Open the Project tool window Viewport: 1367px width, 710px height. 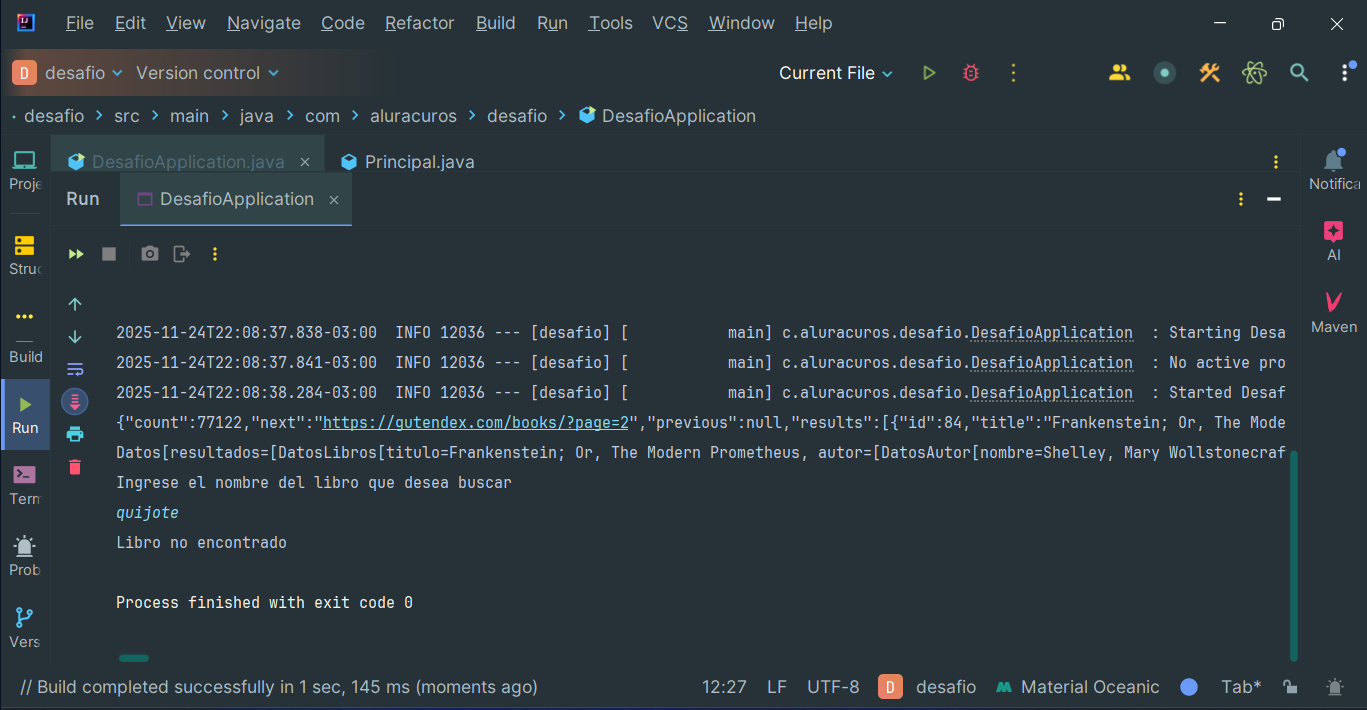coord(25,170)
